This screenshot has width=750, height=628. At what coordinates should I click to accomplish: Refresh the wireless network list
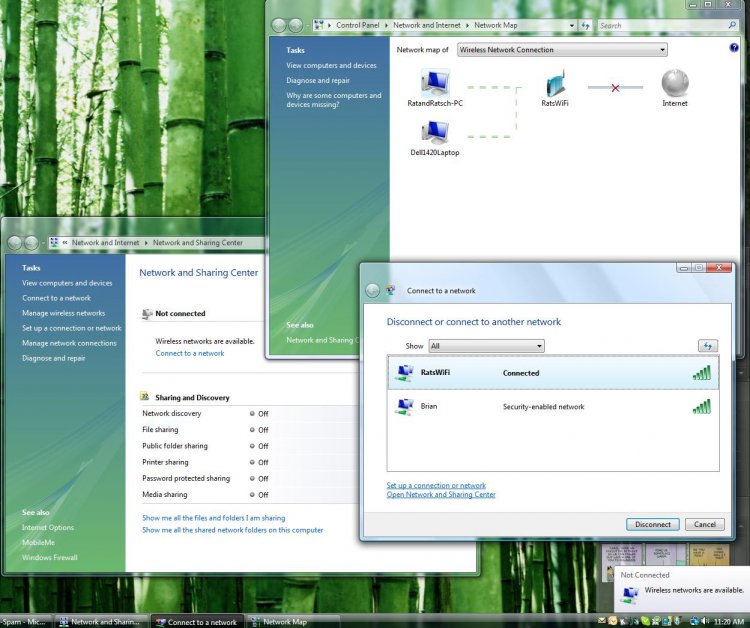[x=708, y=345]
